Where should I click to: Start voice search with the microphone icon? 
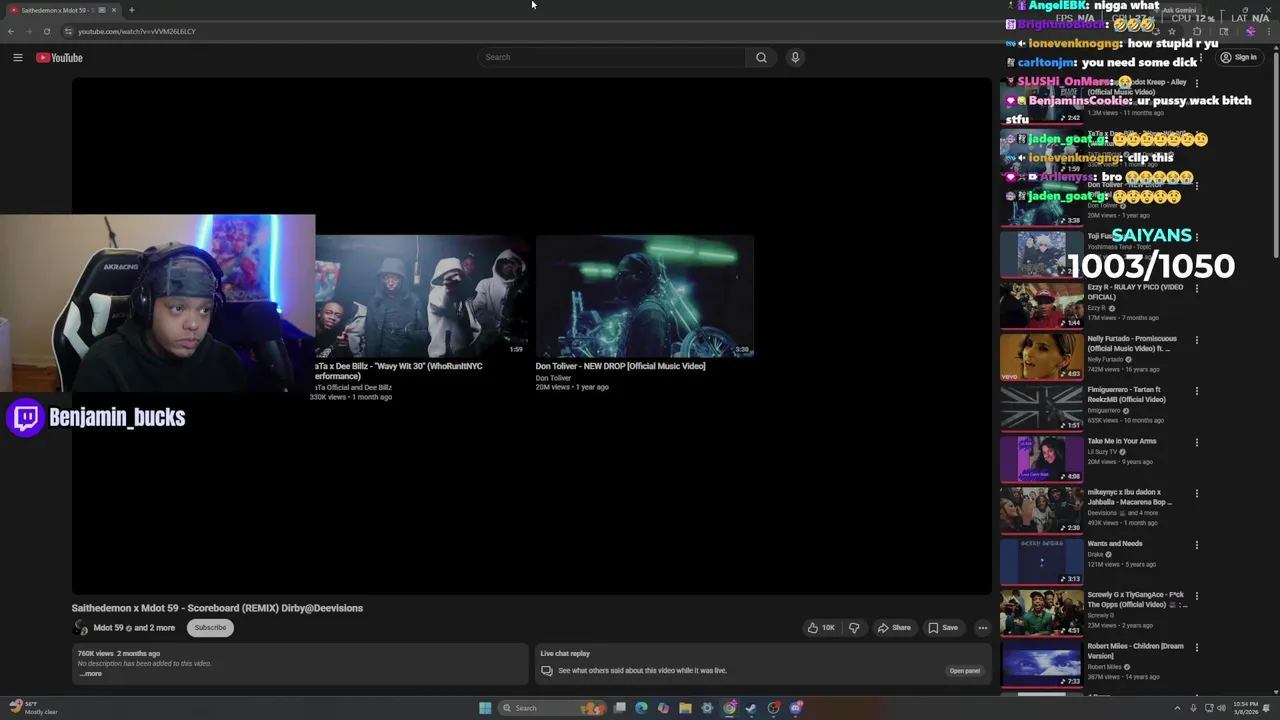click(795, 57)
